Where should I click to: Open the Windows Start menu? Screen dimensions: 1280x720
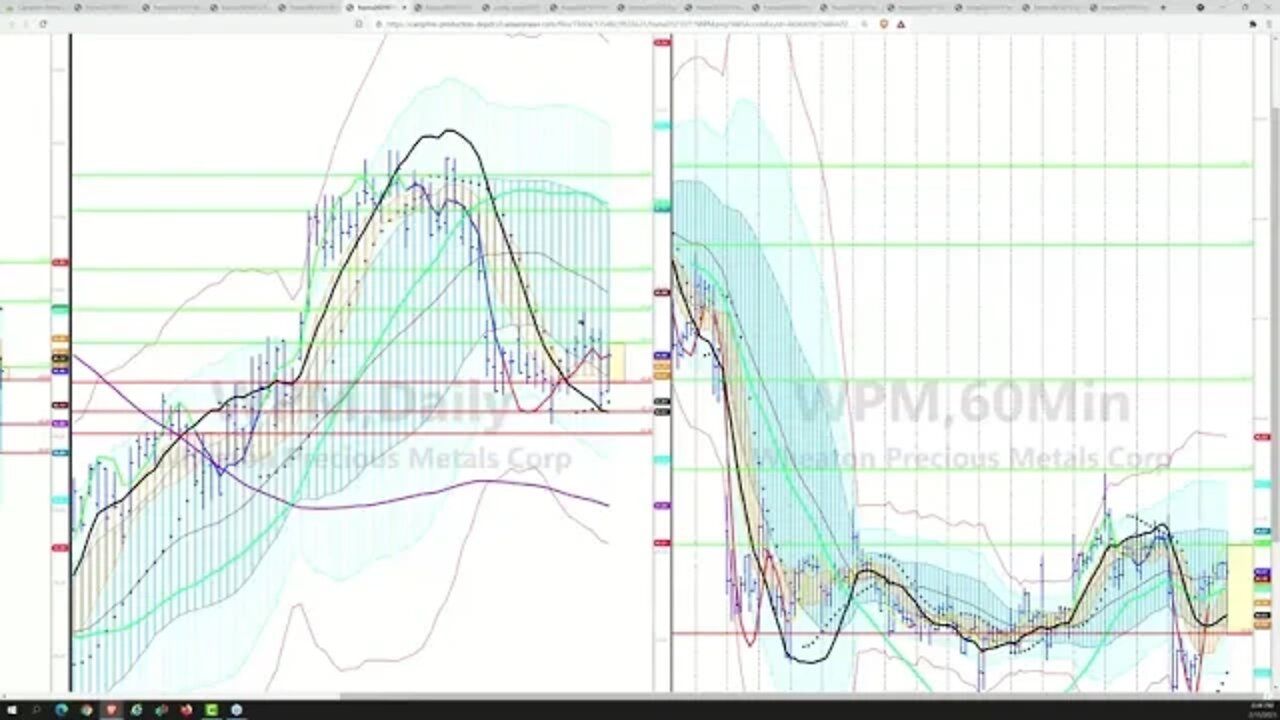pyautogui.click(x=12, y=710)
